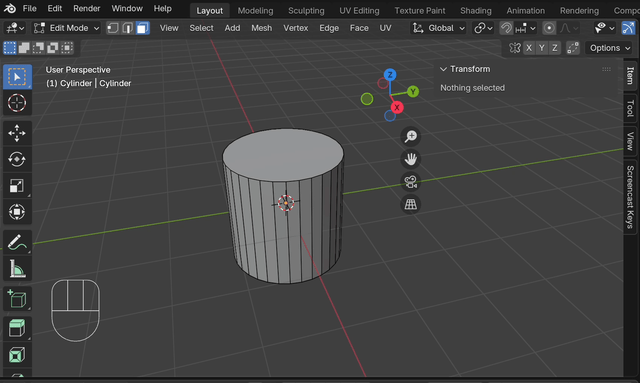Toggle X axis mirror
This screenshot has height=383, width=640.
[529, 48]
